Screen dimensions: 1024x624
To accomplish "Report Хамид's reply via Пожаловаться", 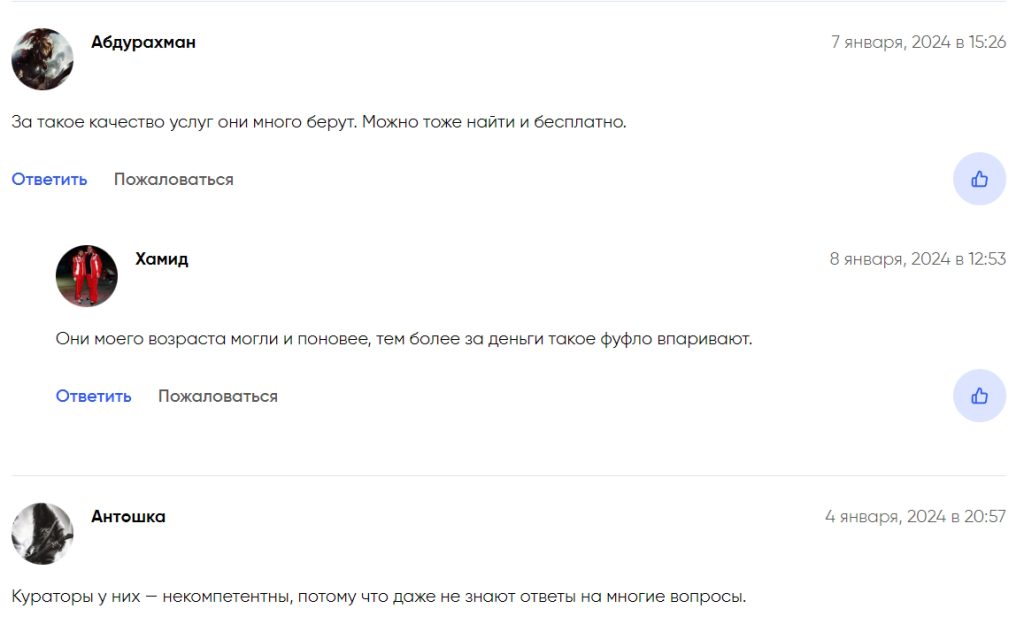I will (x=218, y=396).
